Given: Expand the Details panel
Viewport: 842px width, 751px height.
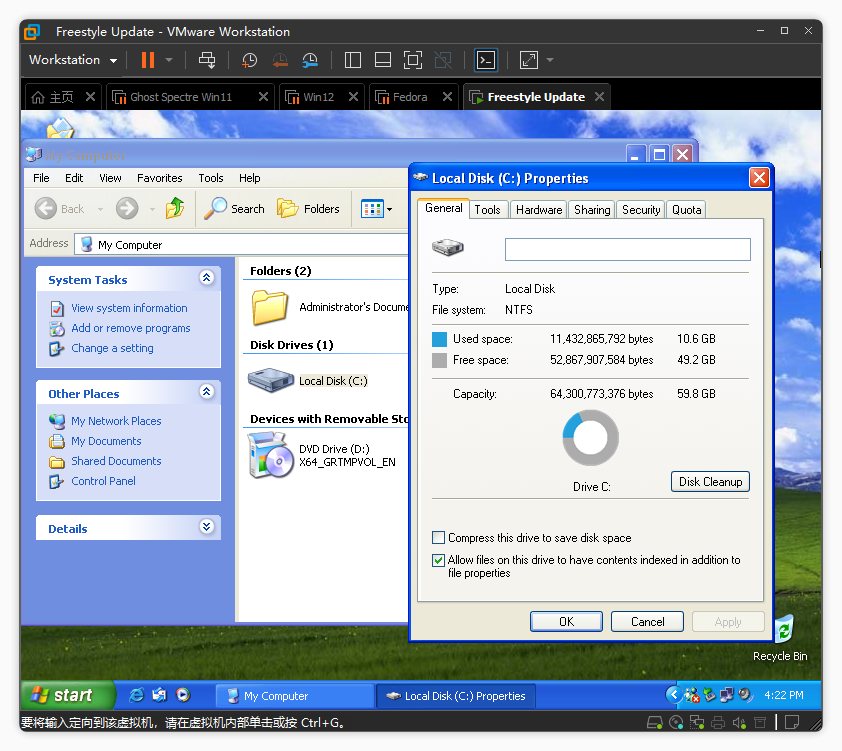Looking at the screenshot, I should pos(206,527).
